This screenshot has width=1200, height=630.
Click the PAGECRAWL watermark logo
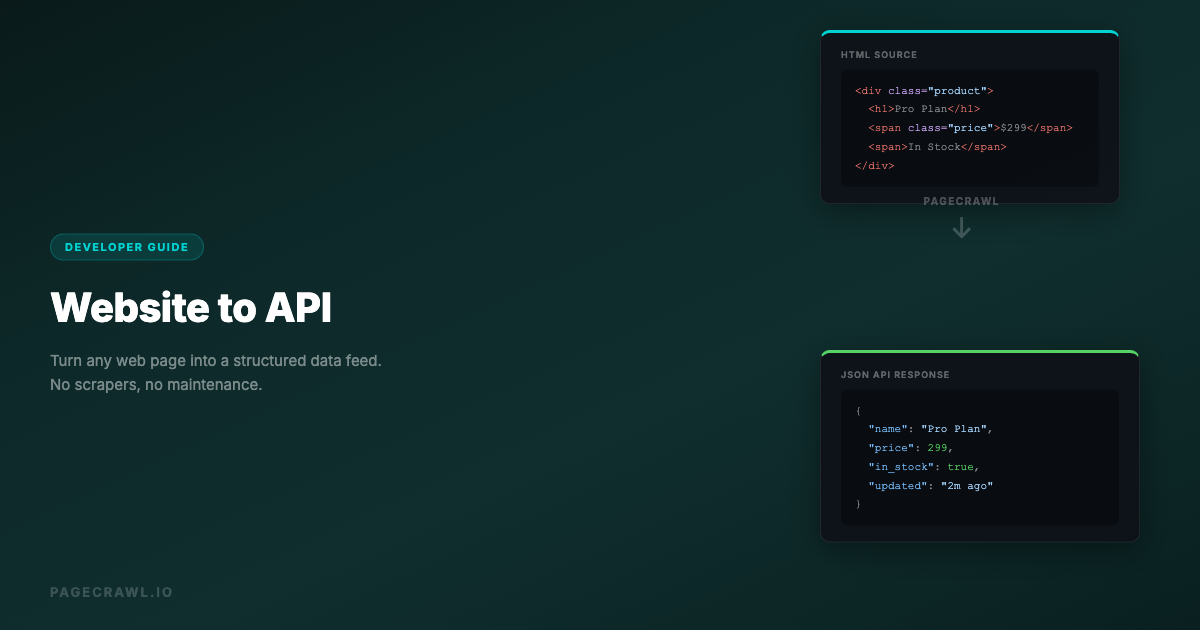coord(961,200)
